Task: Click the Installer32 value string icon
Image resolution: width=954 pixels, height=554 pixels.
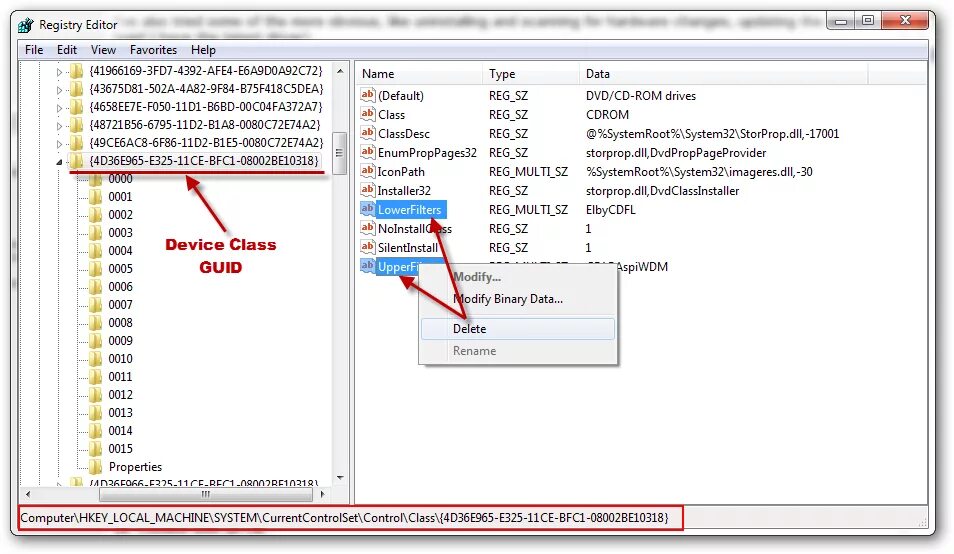Action: (367, 190)
